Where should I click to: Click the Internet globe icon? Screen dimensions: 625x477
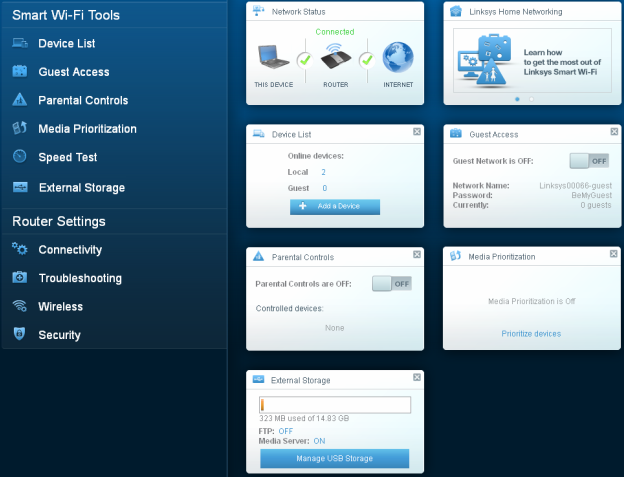coord(398,57)
